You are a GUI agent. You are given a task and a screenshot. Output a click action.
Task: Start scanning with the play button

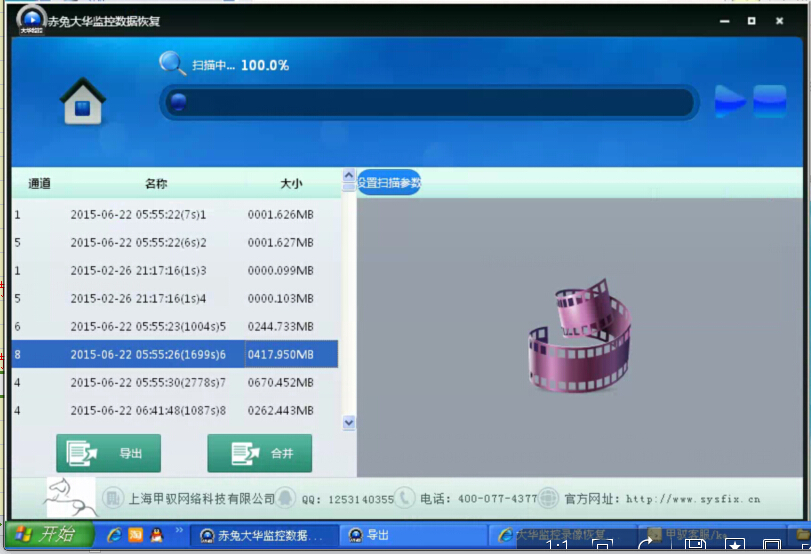point(730,101)
